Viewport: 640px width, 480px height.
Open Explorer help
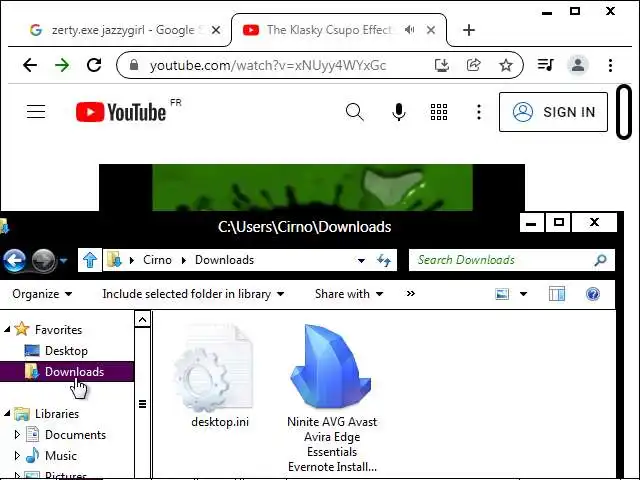[593, 294]
